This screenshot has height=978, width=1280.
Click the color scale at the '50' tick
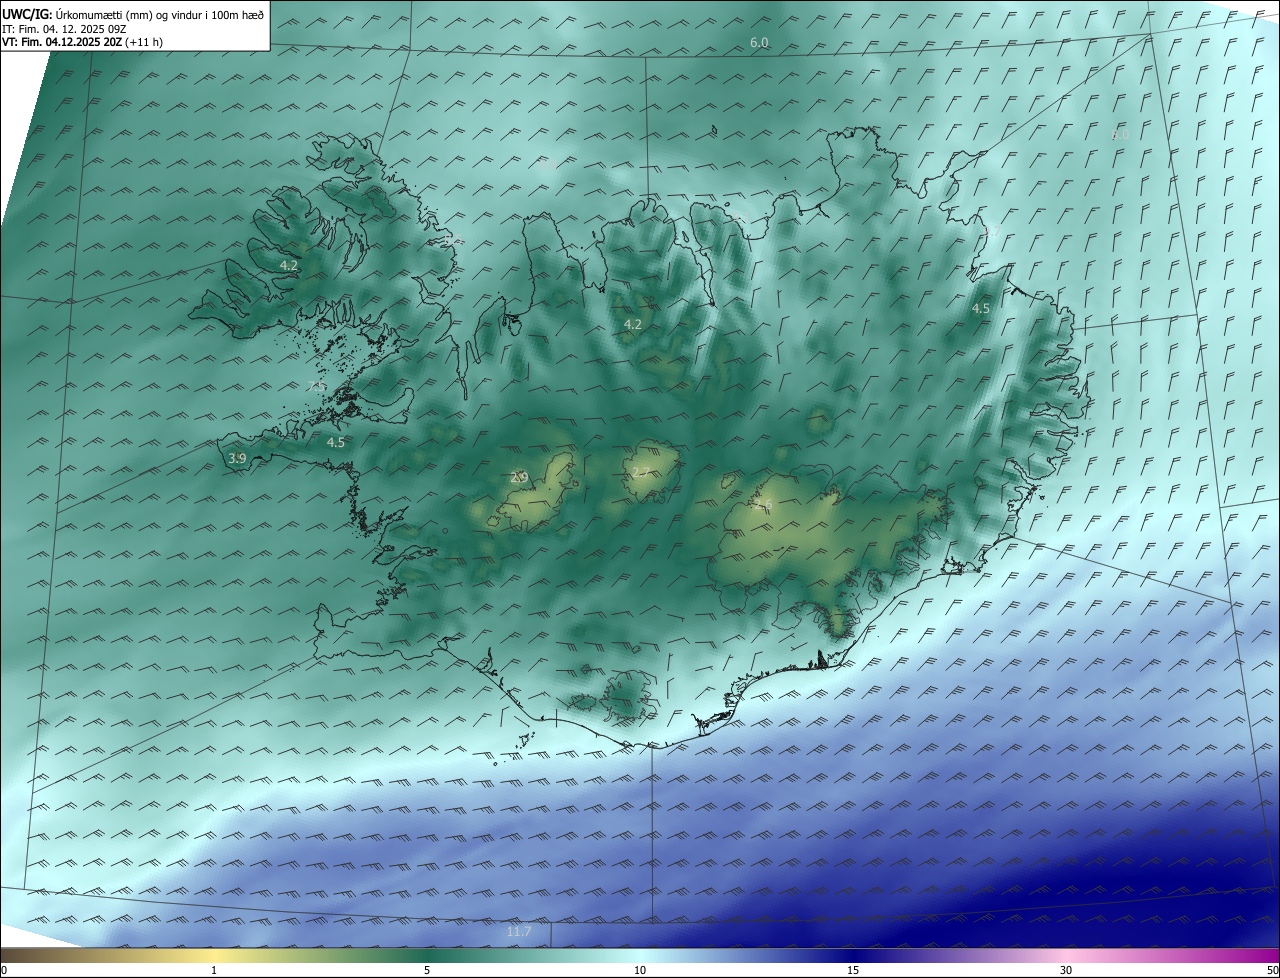(x=1272, y=970)
